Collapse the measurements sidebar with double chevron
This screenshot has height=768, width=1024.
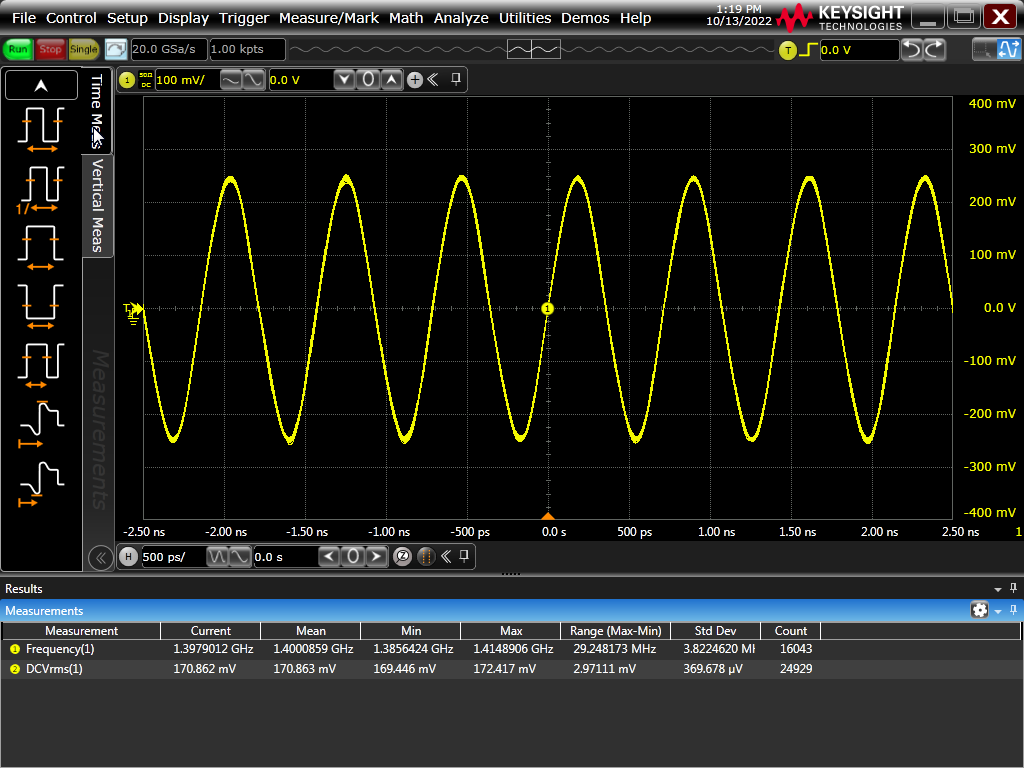[100, 558]
